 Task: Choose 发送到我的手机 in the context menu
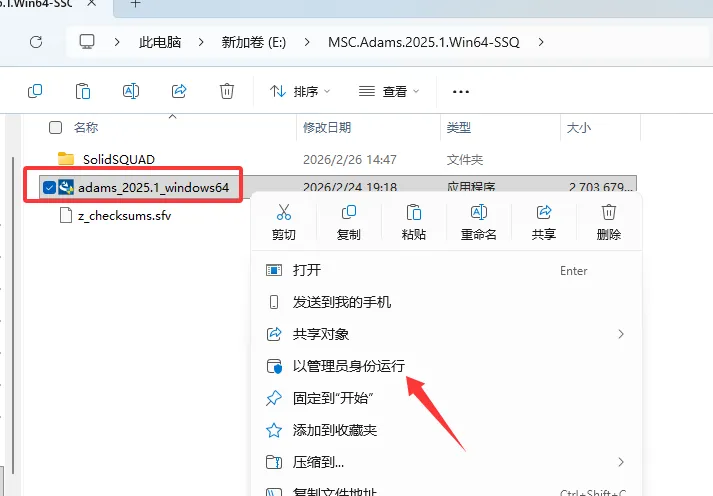coord(447,302)
